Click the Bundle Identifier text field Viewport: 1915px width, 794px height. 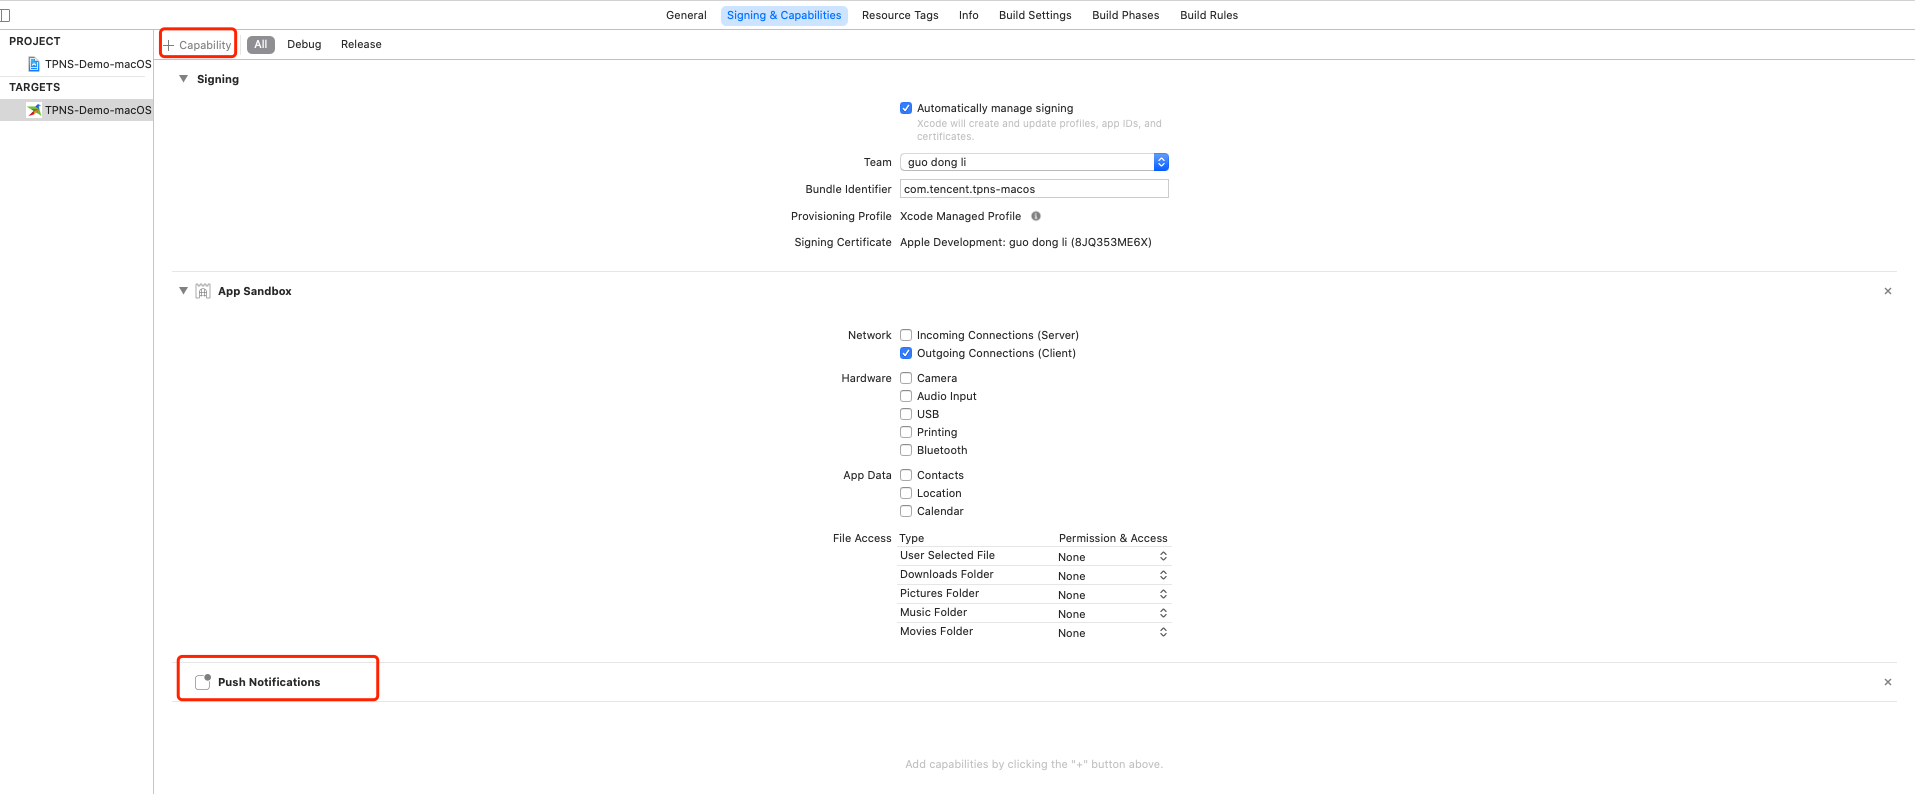click(x=1034, y=189)
